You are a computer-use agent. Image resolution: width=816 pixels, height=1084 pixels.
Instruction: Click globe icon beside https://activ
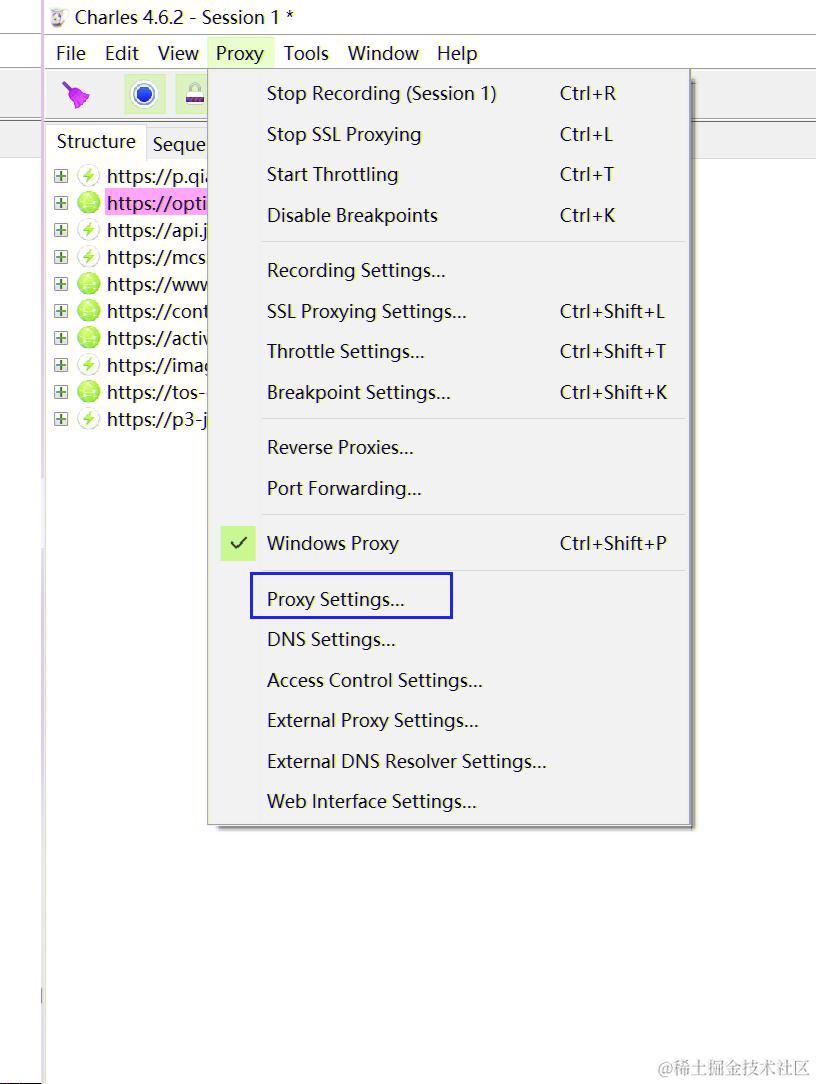click(x=89, y=337)
